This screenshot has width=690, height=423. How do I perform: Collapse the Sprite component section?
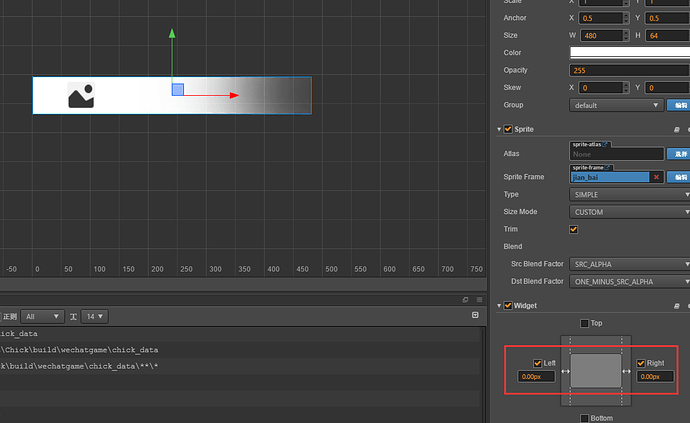pyautogui.click(x=499, y=129)
